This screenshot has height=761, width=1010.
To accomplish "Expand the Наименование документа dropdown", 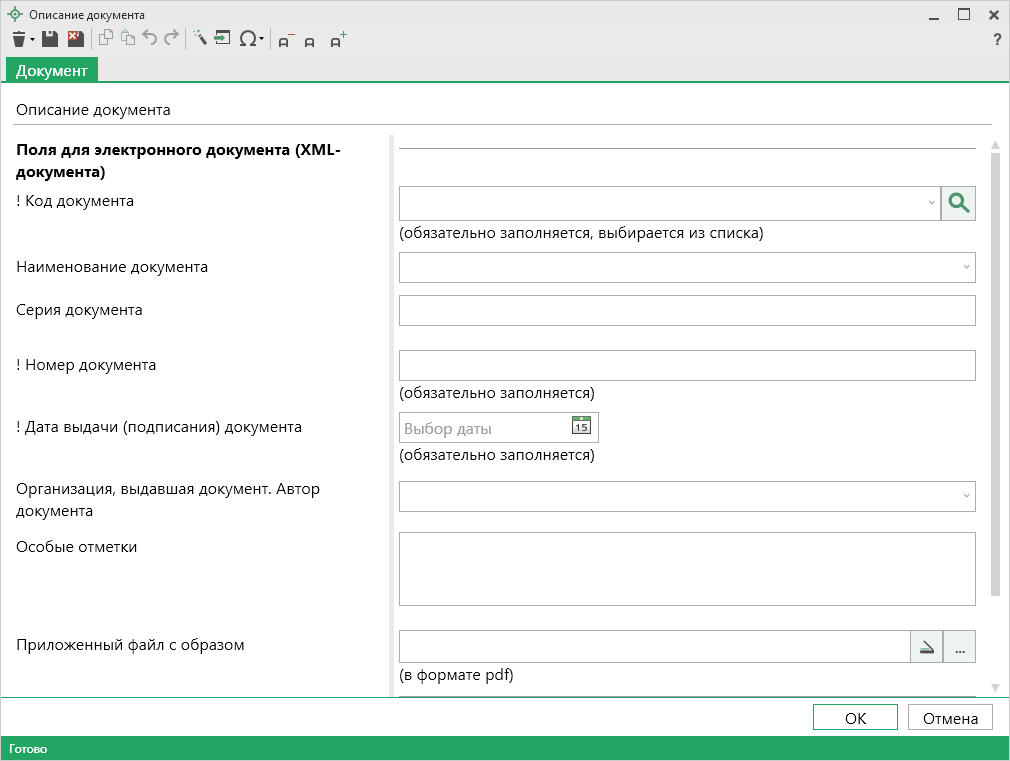I will click(x=966, y=267).
